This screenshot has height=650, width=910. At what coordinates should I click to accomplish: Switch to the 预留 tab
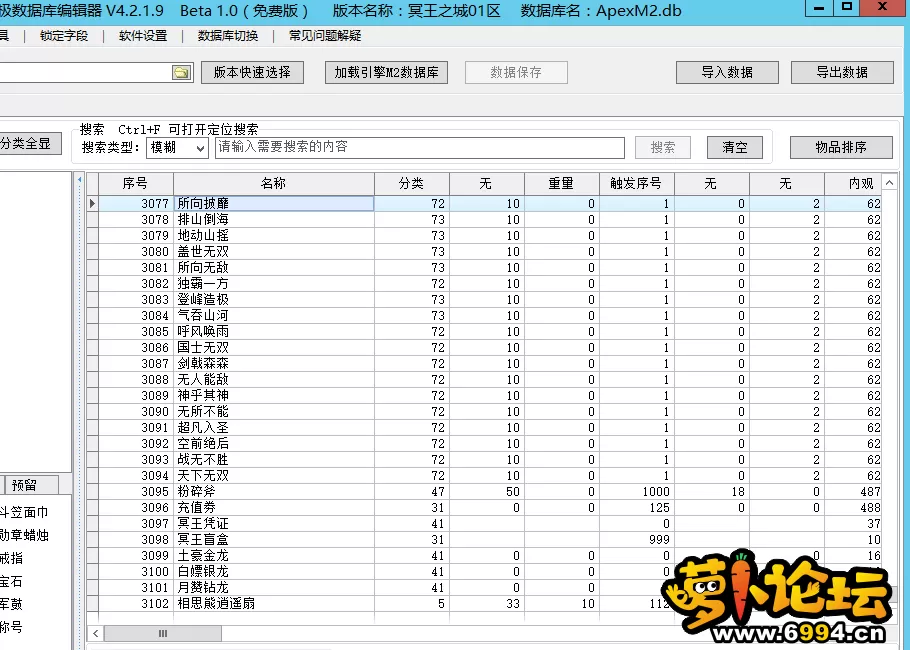pos(24,485)
